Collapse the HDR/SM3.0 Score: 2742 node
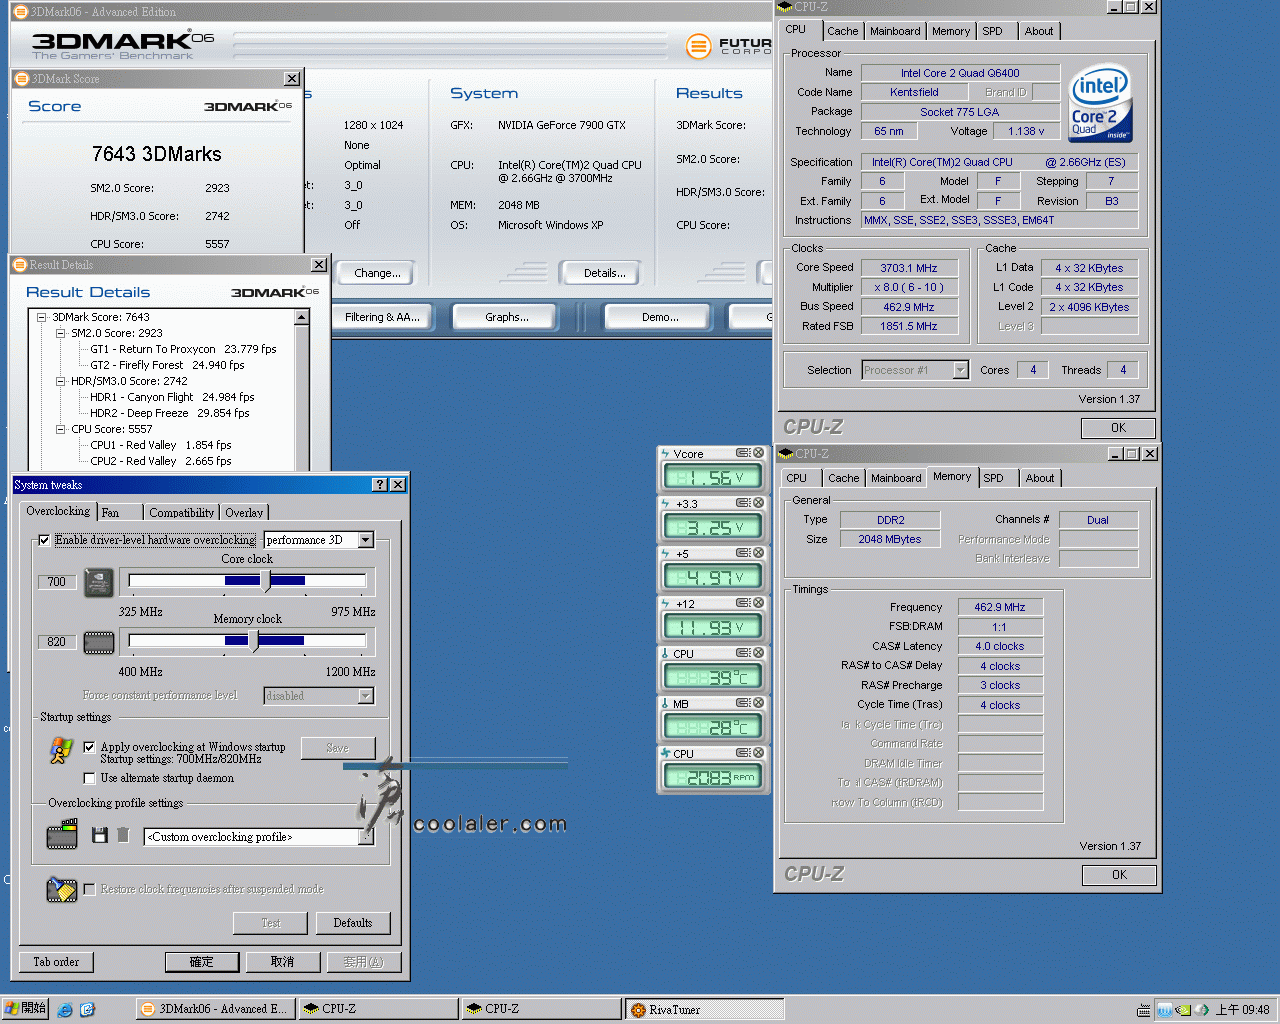Viewport: 1280px width, 1024px height. pyautogui.click(x=60, y=381)
